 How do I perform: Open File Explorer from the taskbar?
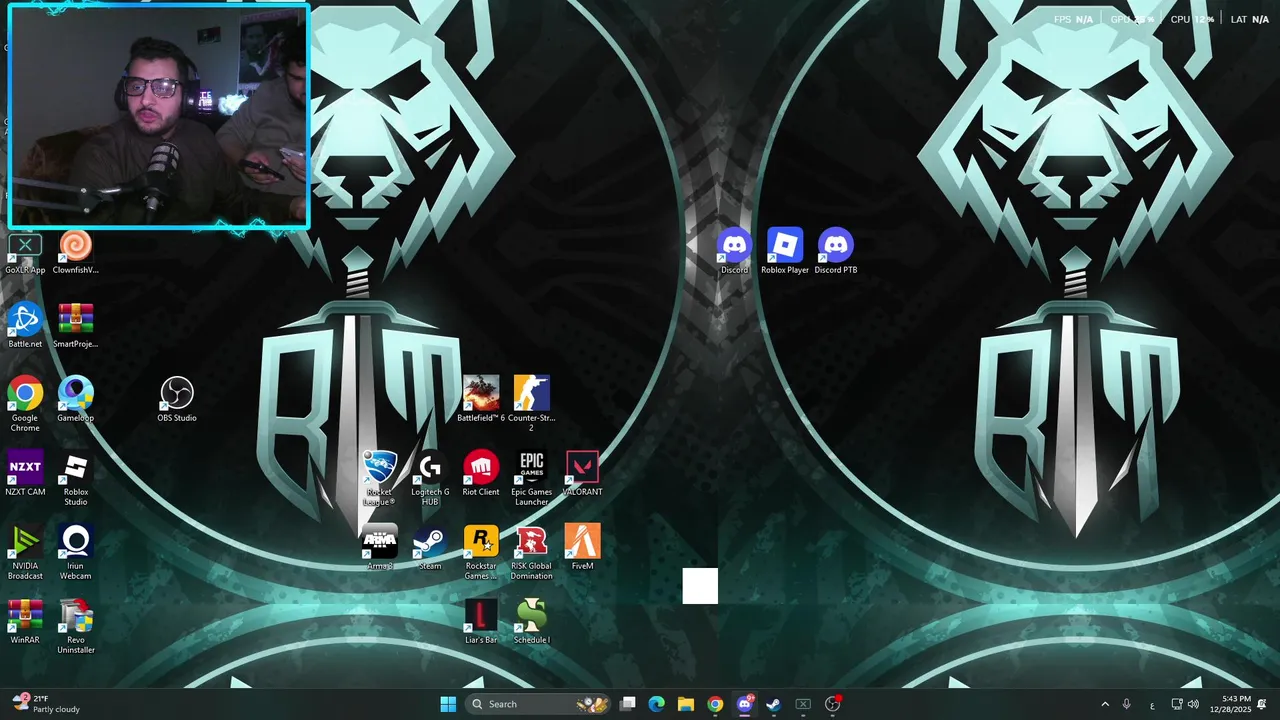(x=686, y=704)
